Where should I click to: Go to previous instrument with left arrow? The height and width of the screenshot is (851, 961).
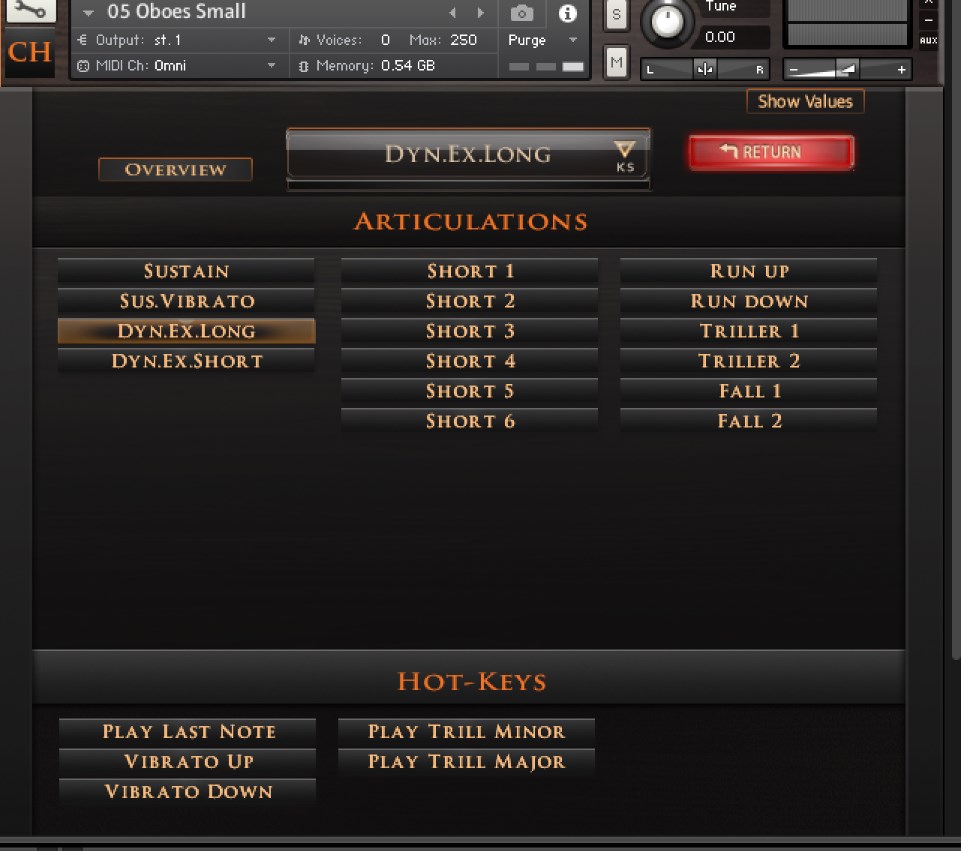point(452,13)
